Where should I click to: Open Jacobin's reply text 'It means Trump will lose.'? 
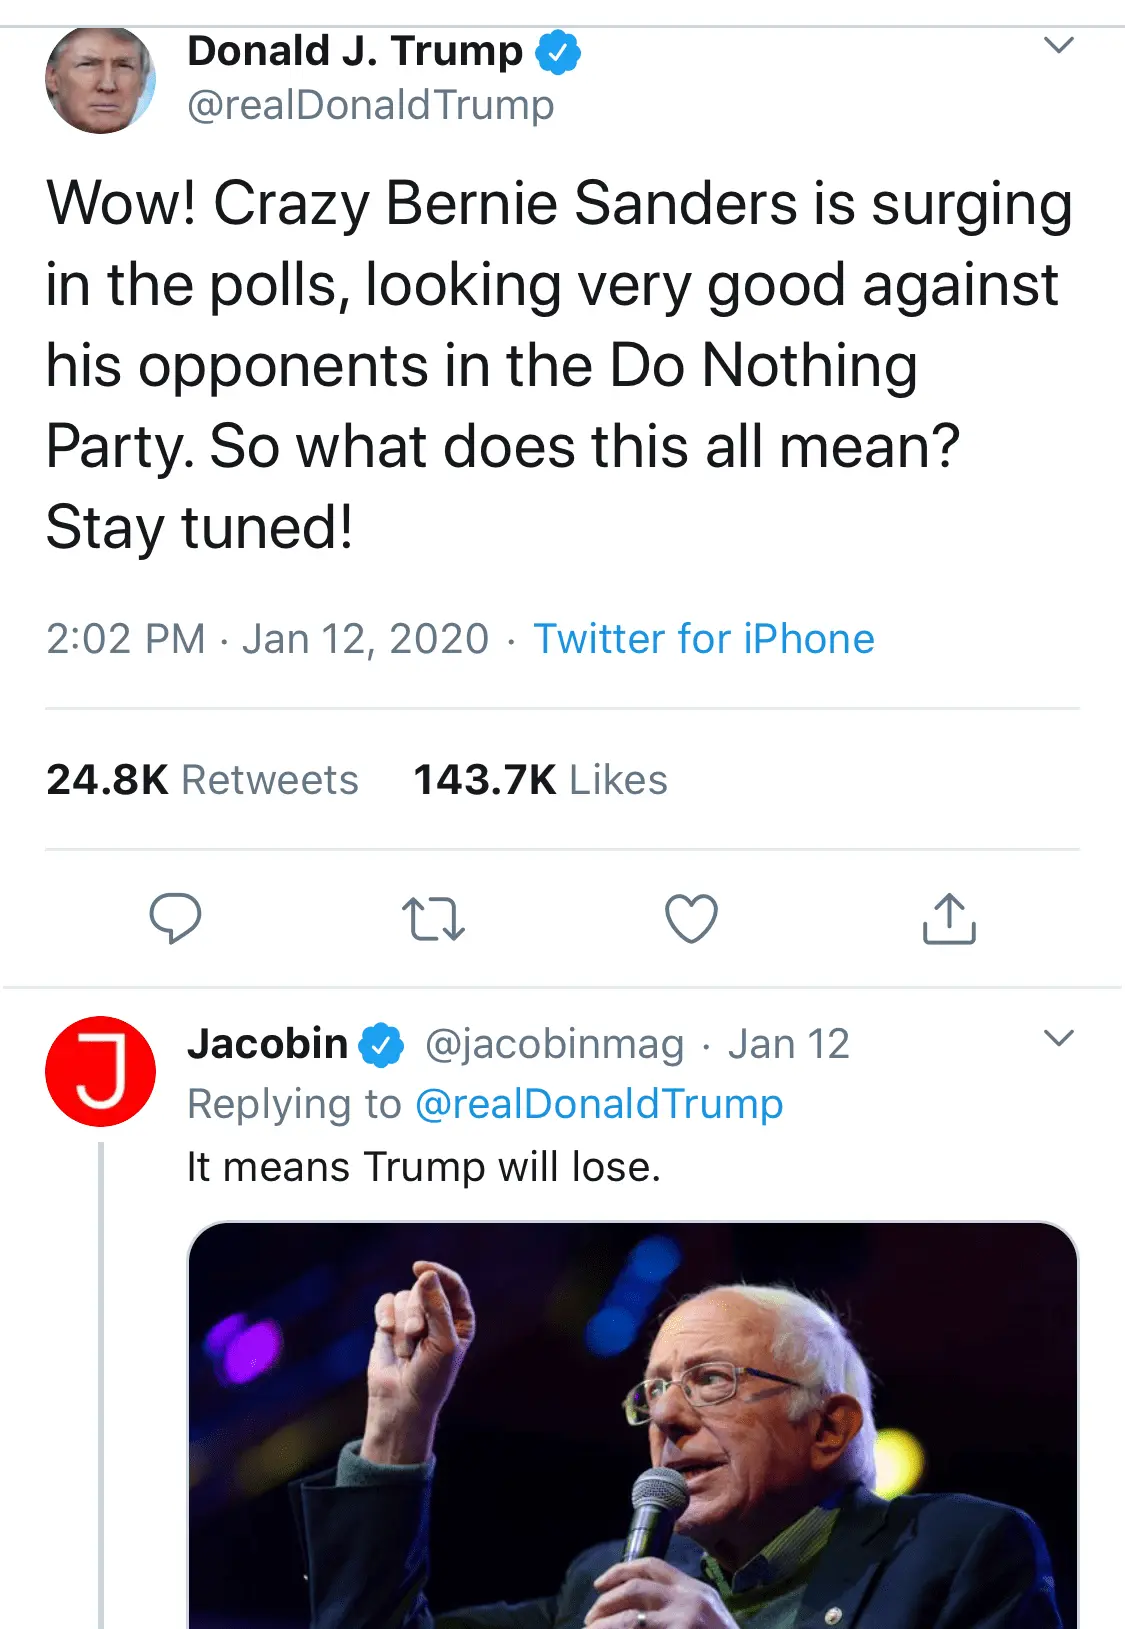point(424,1167)
